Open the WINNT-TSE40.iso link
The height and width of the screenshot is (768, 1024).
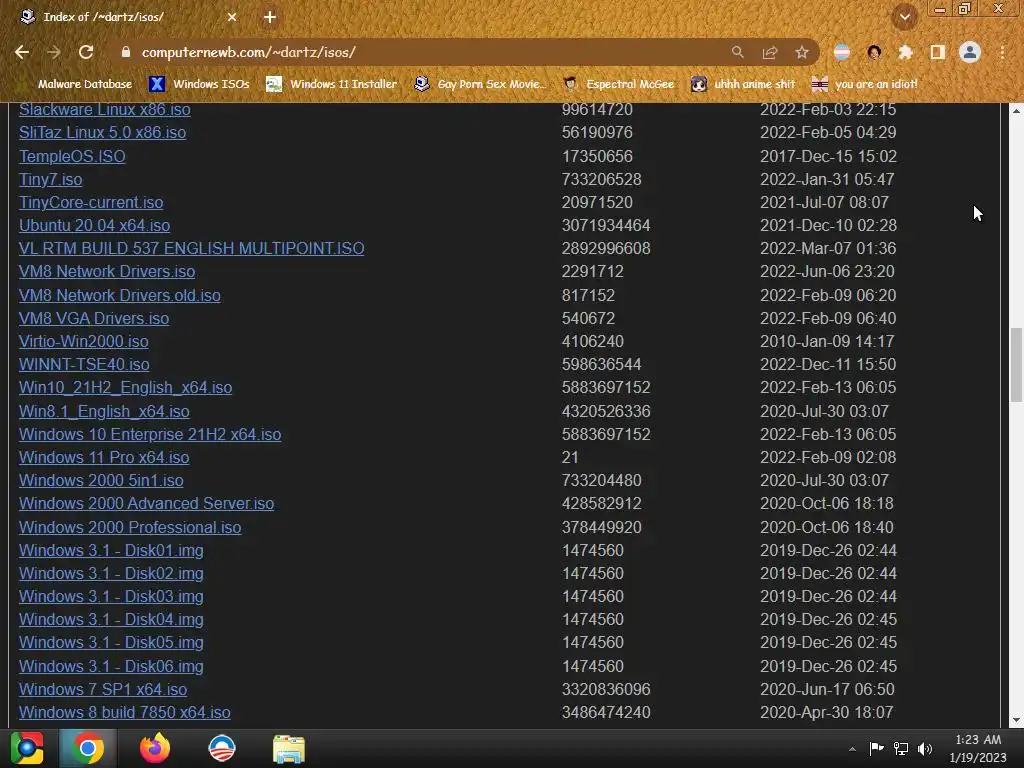pyautogui.click(x=84, y=364)
